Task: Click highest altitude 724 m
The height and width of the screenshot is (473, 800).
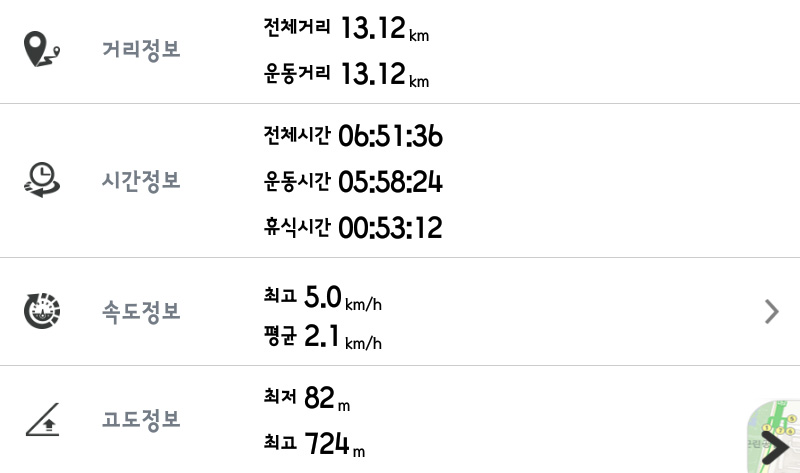Action: coord(335,444)
